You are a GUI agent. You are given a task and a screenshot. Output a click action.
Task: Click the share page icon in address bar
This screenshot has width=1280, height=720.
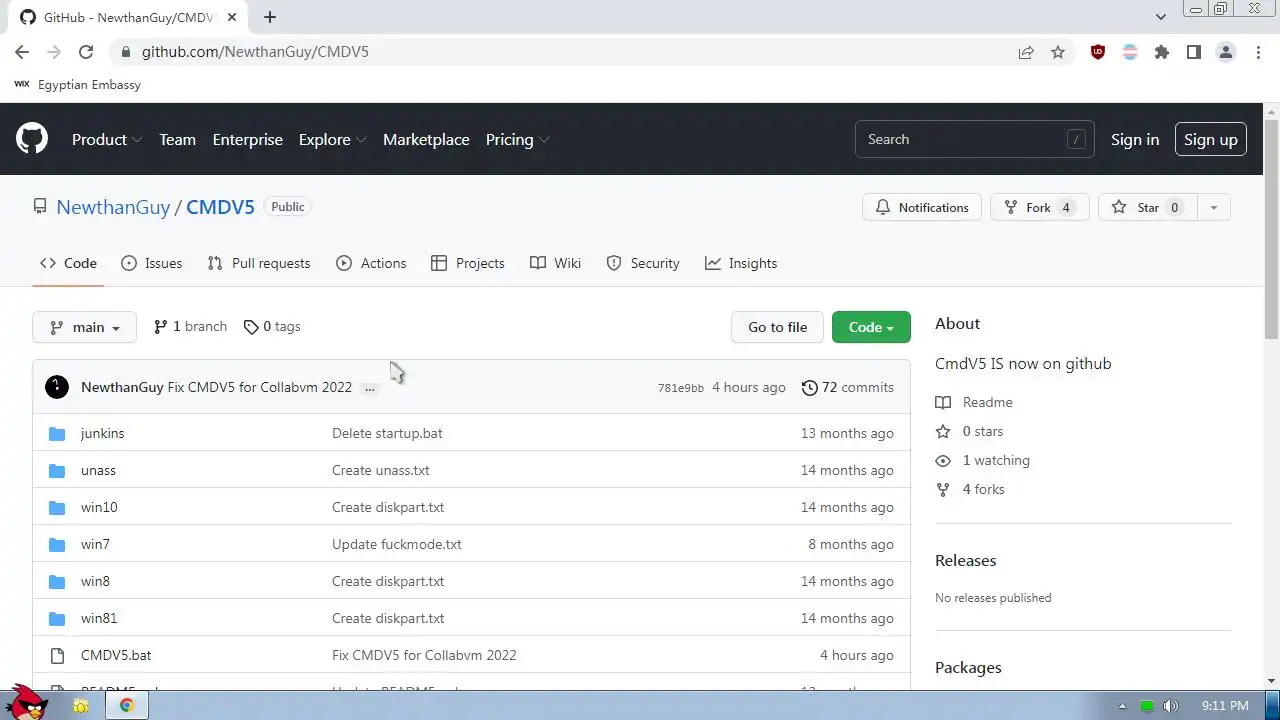click(1026, 52)
